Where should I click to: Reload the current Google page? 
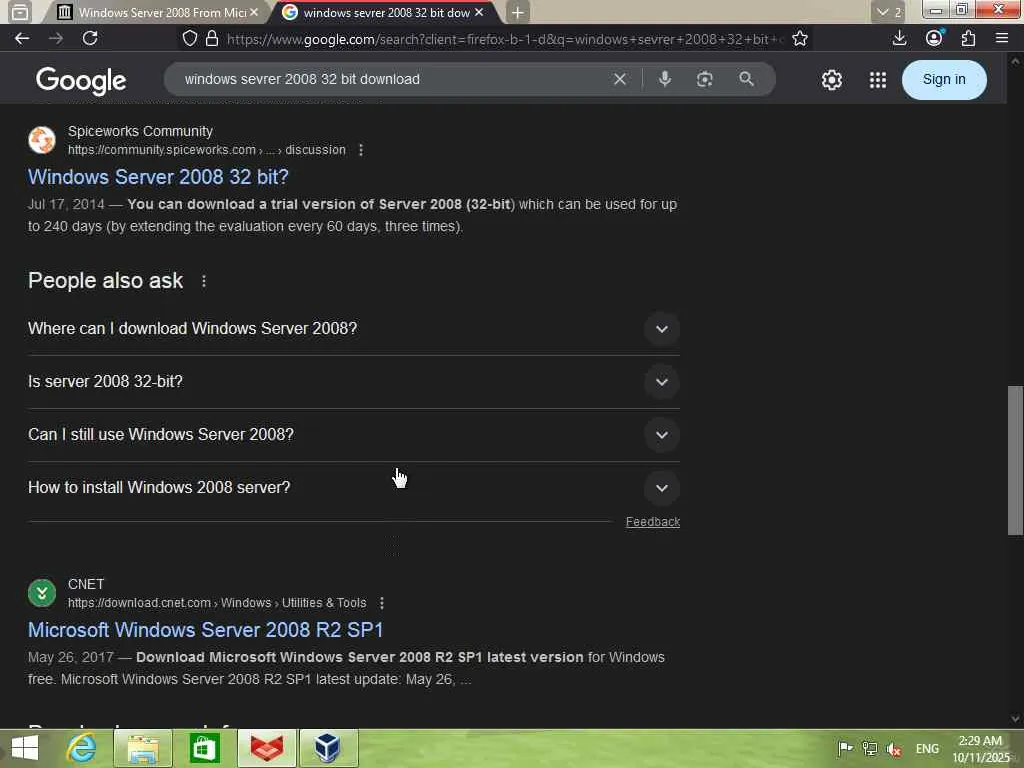click(90, 39)
